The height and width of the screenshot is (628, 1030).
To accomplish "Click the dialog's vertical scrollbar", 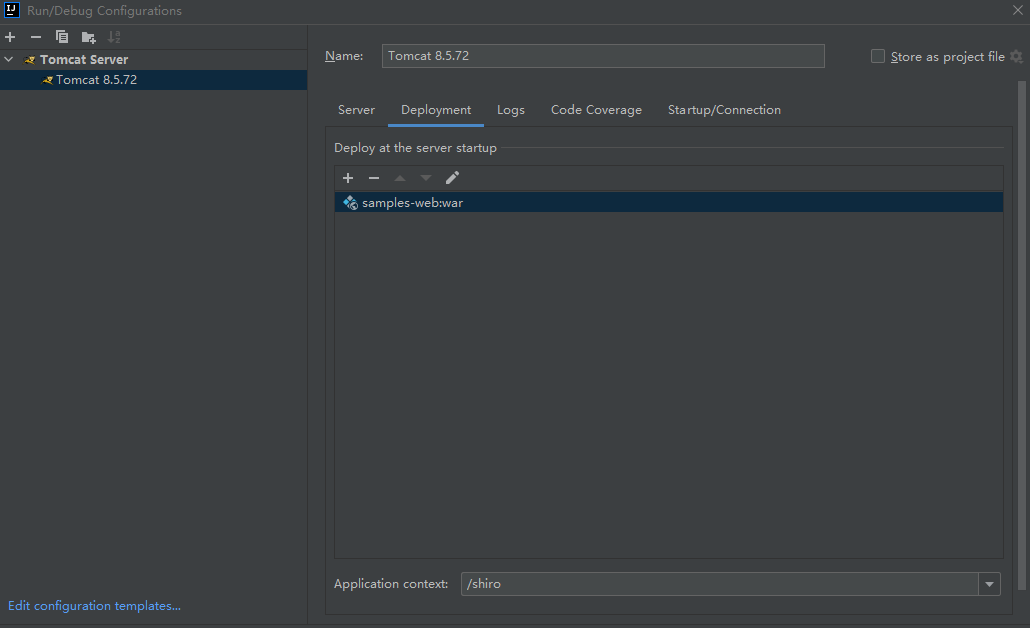I will (1021, 335).
